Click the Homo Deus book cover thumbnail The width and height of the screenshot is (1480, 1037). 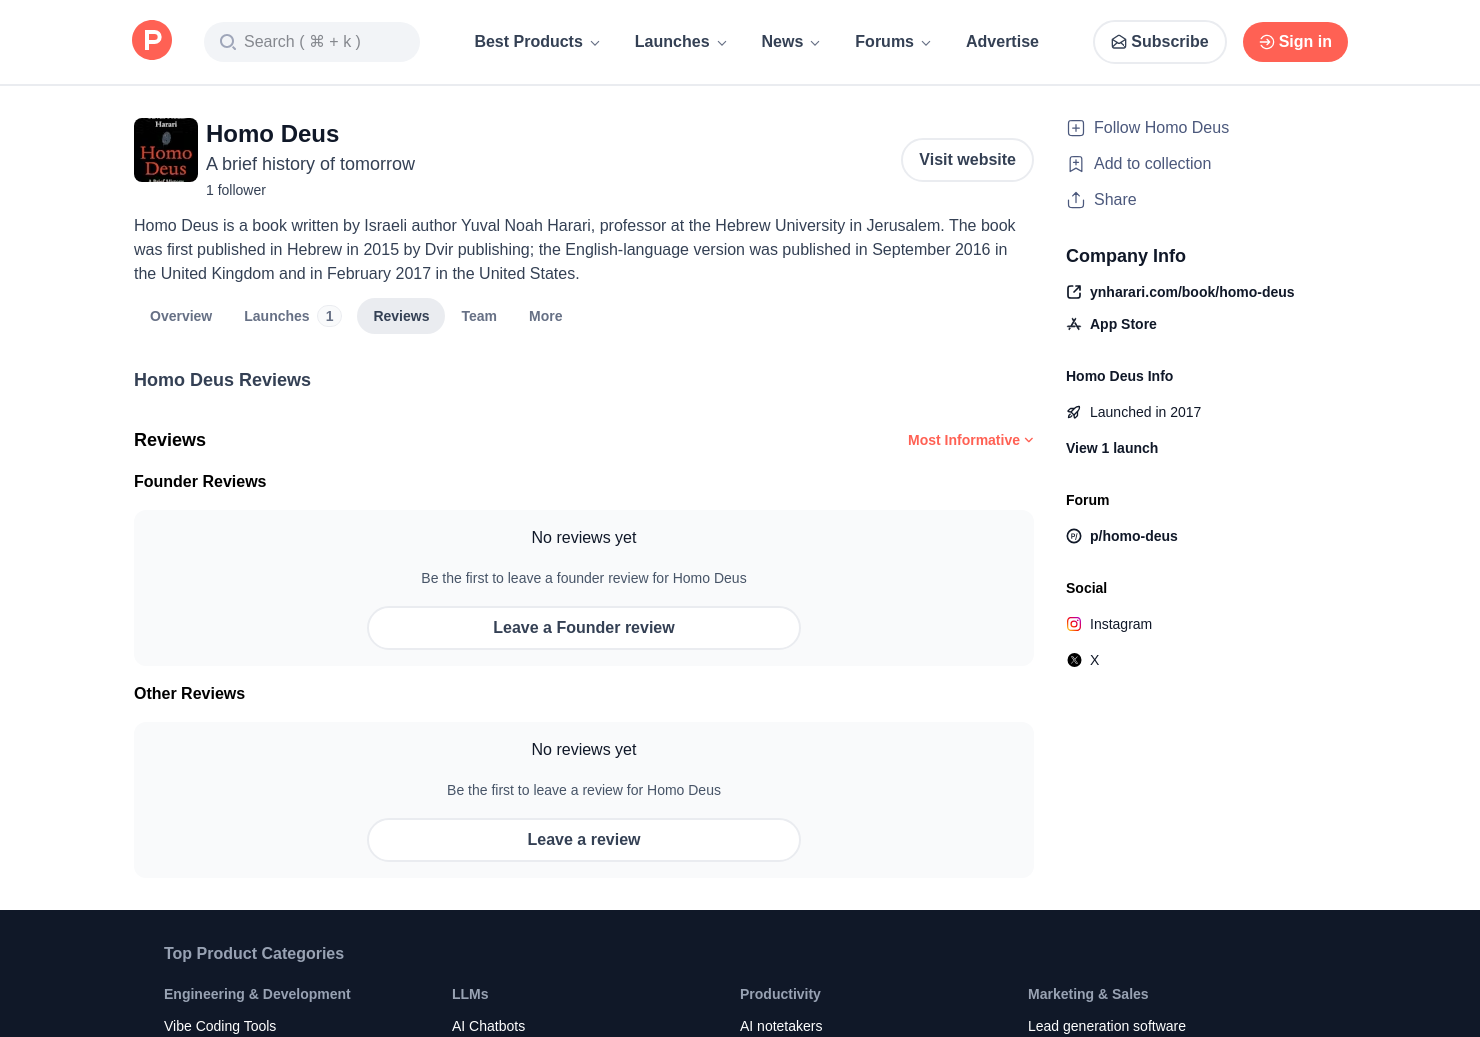(x=166, y=150)
